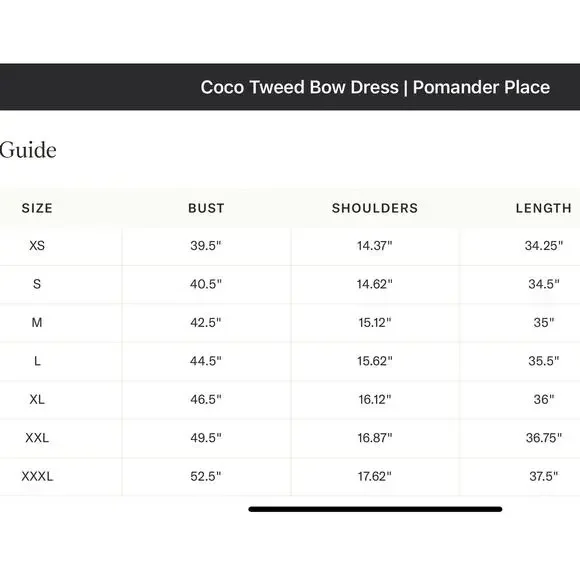This screenshot has height=580, width=580.
Task: Select the SHOULDERS column header
Action: (375, 208)
